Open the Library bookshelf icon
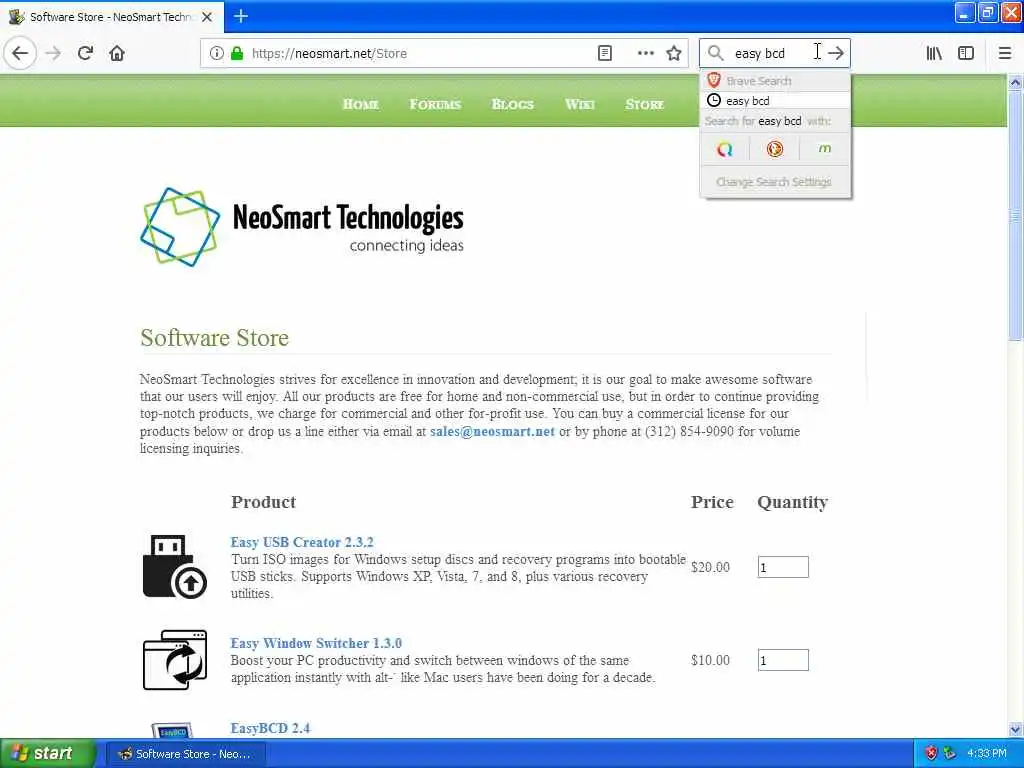This screenshot has width=1024, height=768. [x=934, y=53]
